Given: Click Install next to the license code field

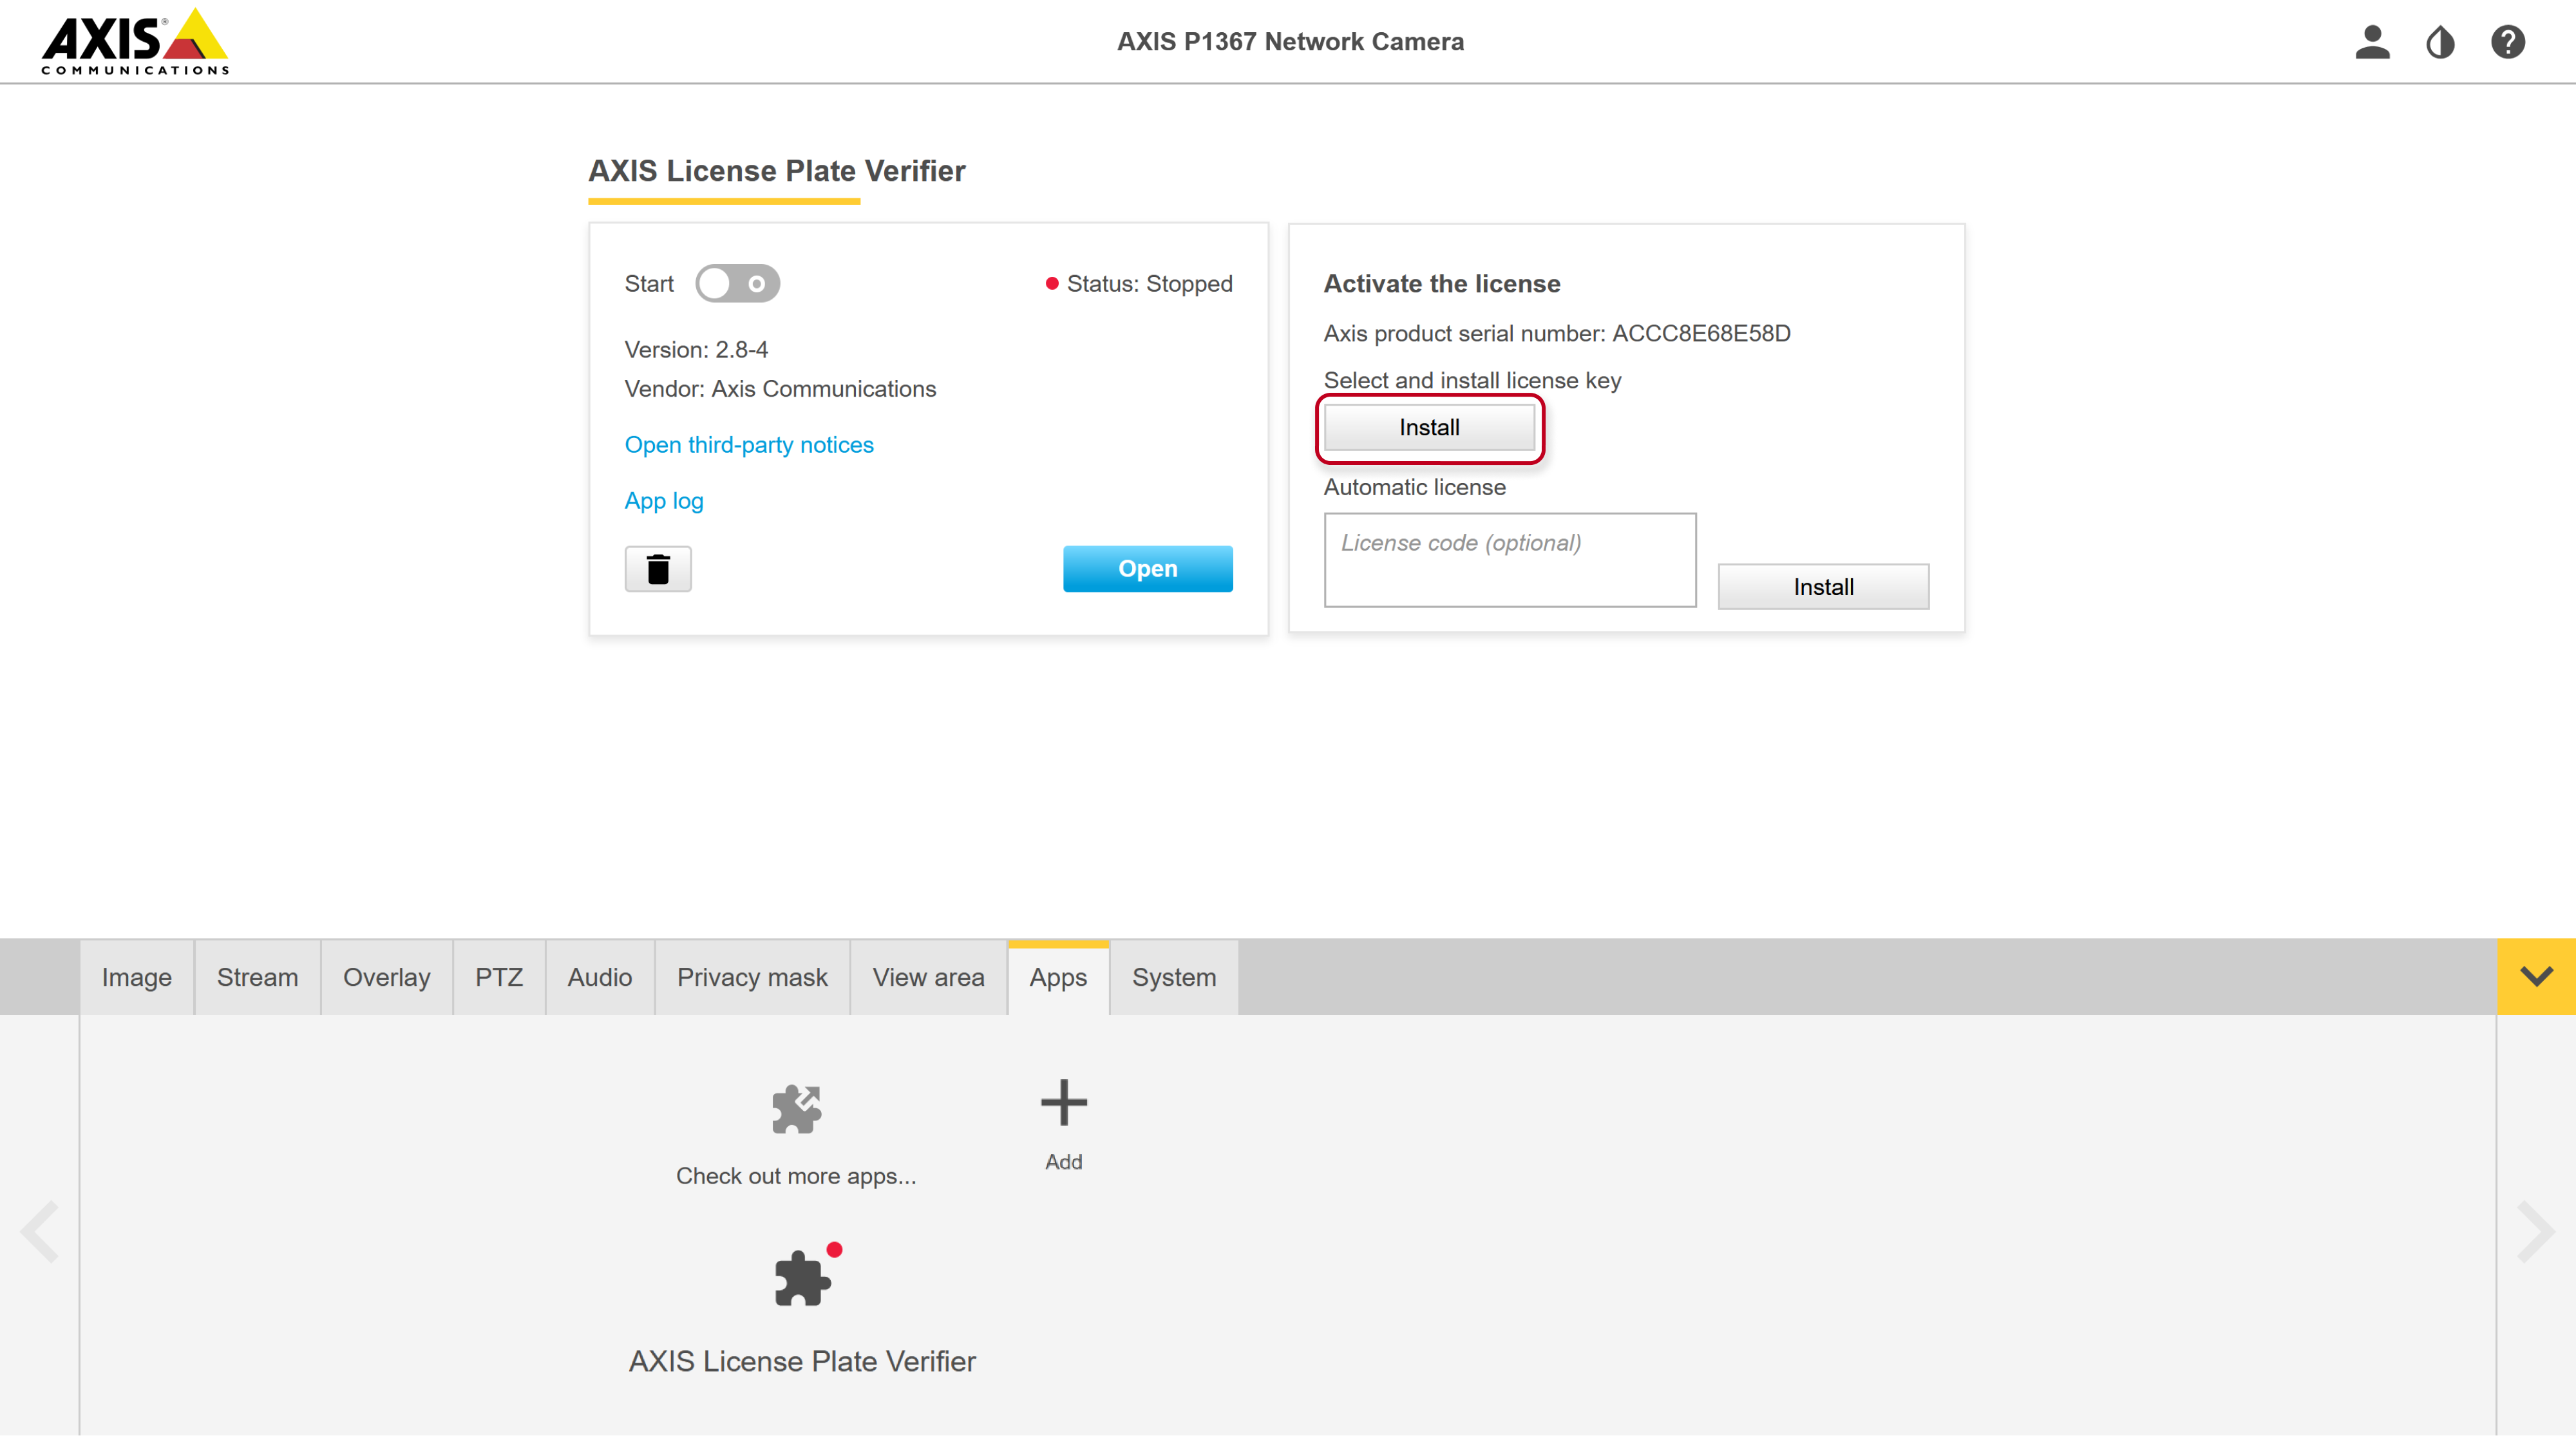Looking at the screenshot, I should pos(1824,587).
